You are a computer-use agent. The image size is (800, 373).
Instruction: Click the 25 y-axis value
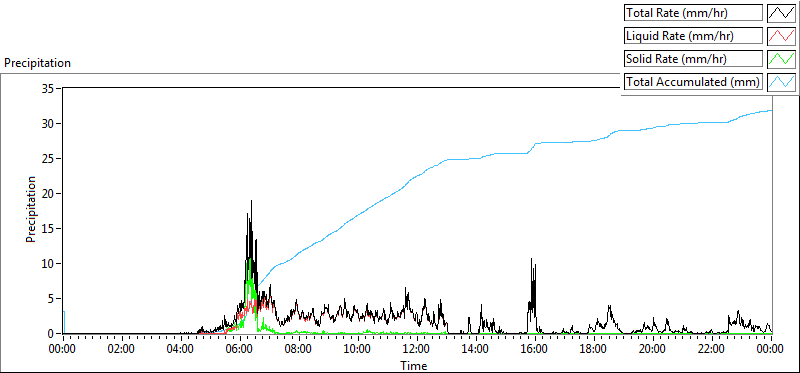click(x=49, y=158)
